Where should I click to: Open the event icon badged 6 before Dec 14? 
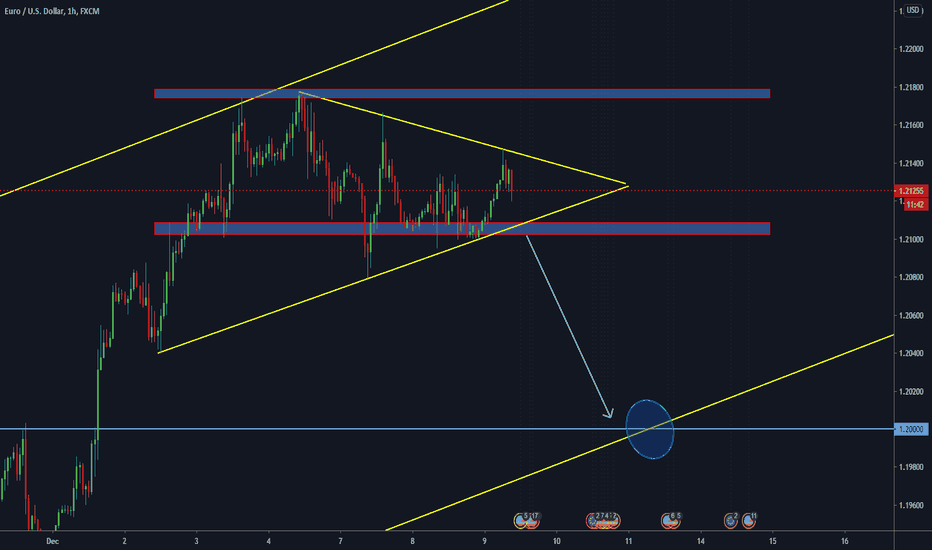coord(667,521)
